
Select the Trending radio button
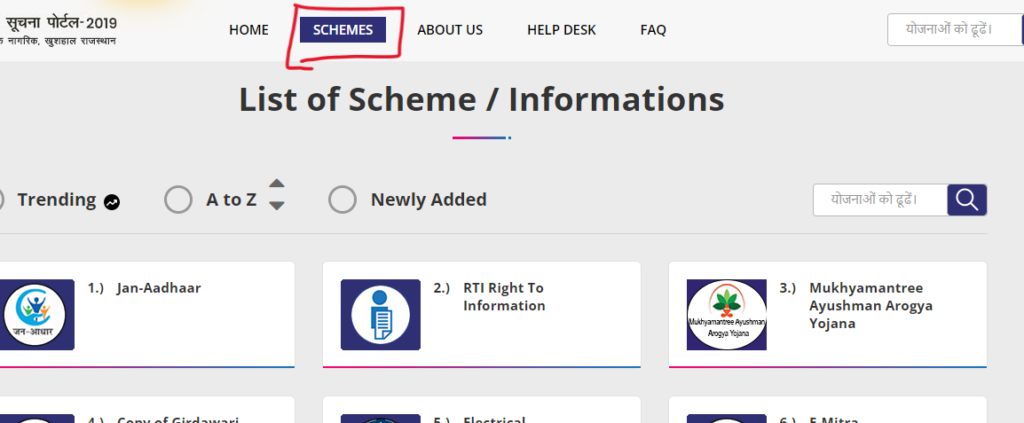coord(3,200)
